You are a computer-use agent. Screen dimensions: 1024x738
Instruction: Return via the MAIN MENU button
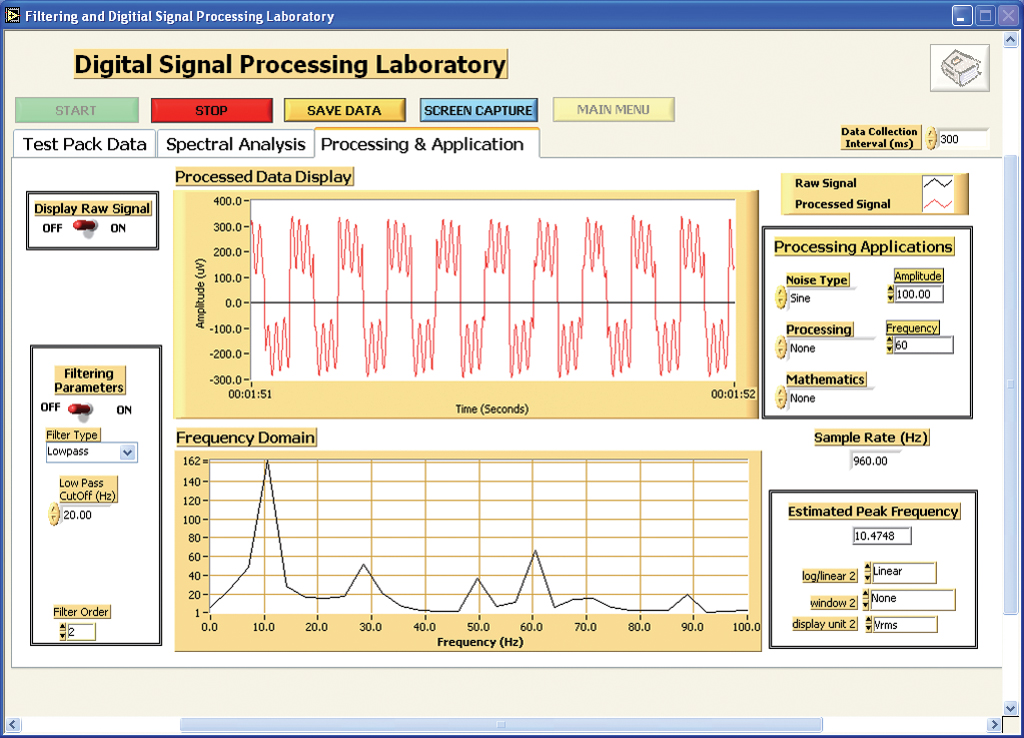(x=613, y=109)
